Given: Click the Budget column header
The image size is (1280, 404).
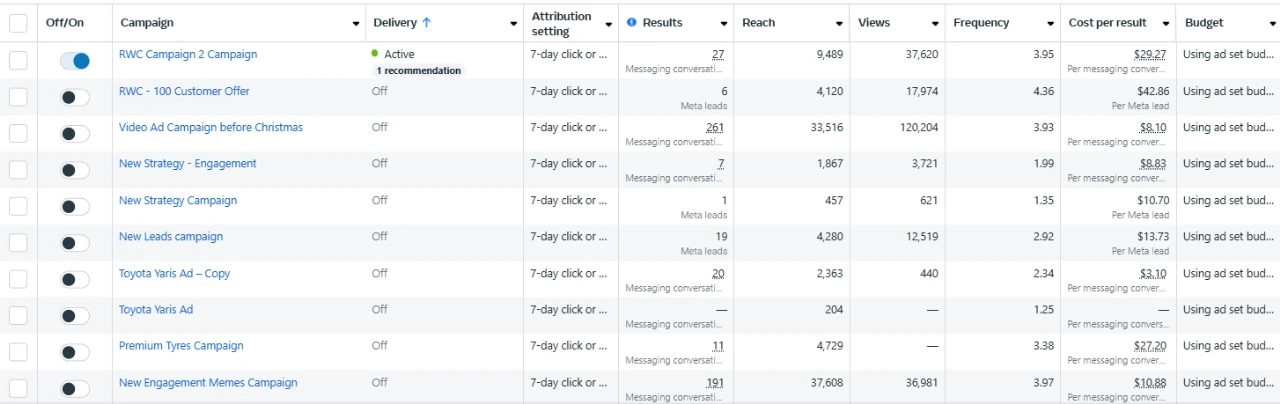Looking at the screenshot, I should pyautogui.click(x=1204, y=23).
